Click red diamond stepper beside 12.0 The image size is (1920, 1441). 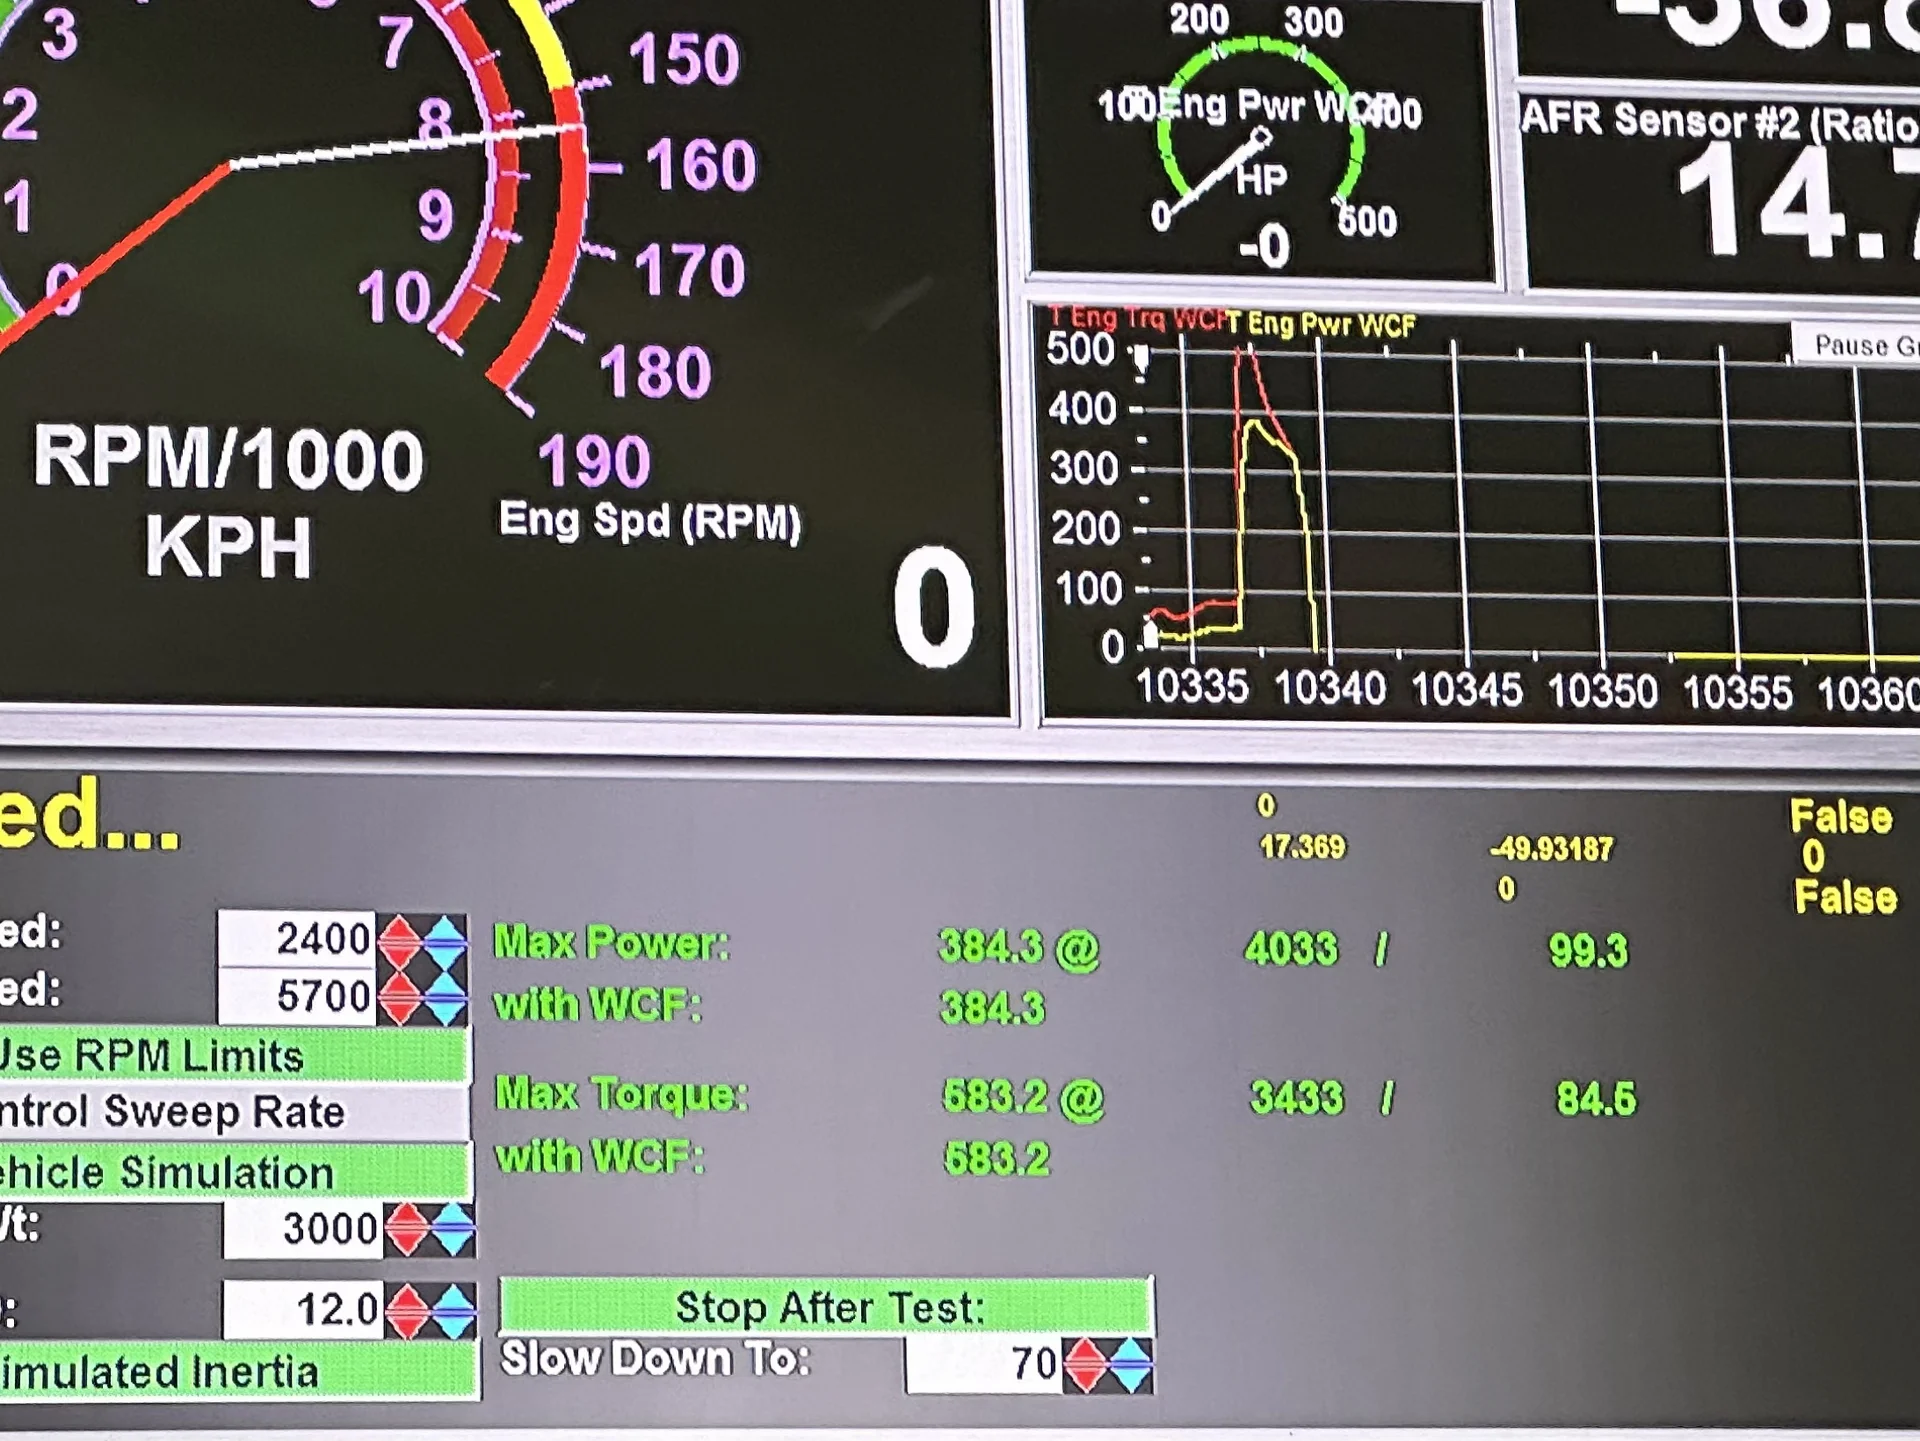[x=407, y=1310]
